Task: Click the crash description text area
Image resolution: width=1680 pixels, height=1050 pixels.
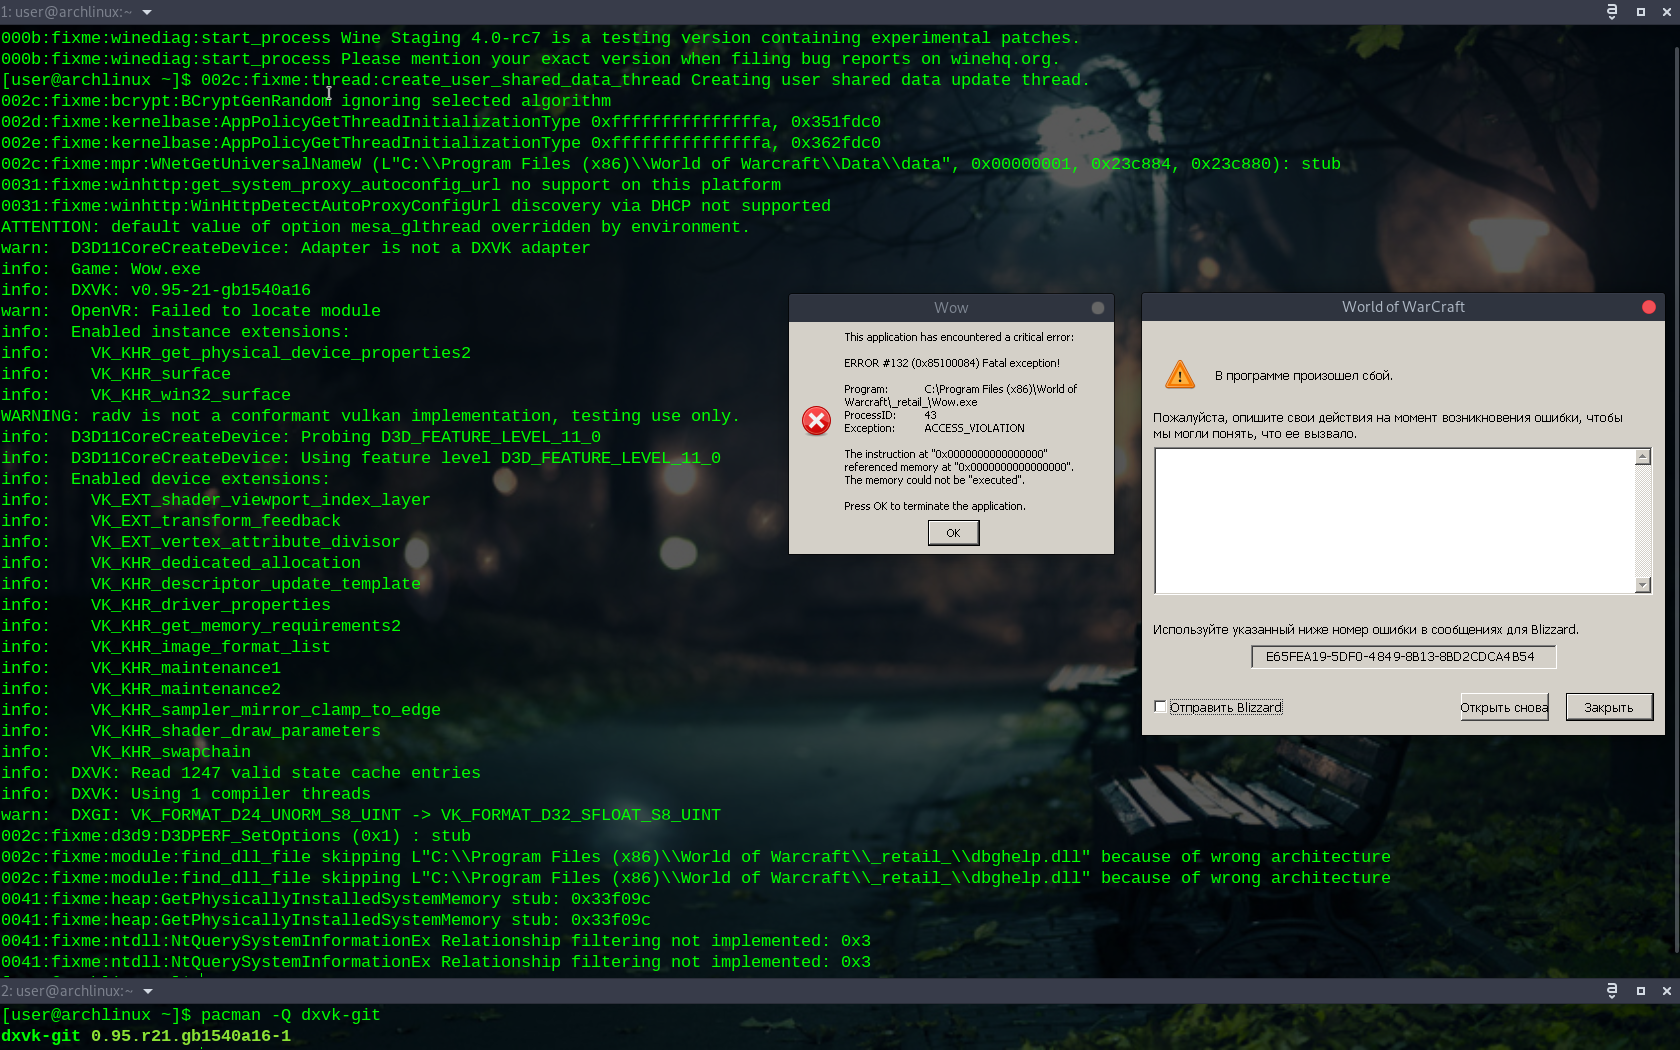Action: pos(1395,521)
